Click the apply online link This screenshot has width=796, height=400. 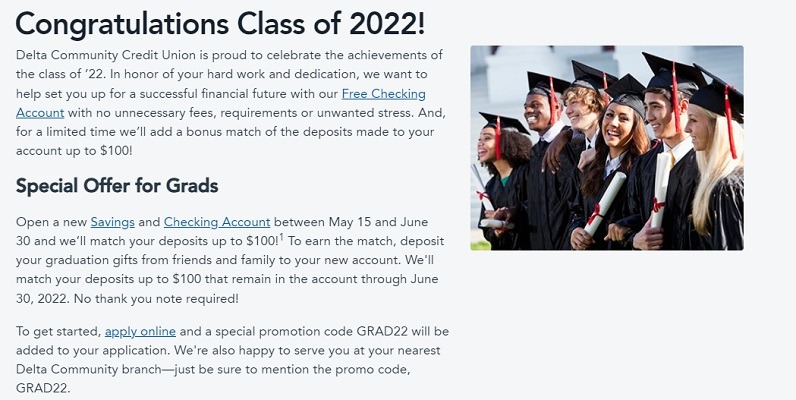[140, 331]
